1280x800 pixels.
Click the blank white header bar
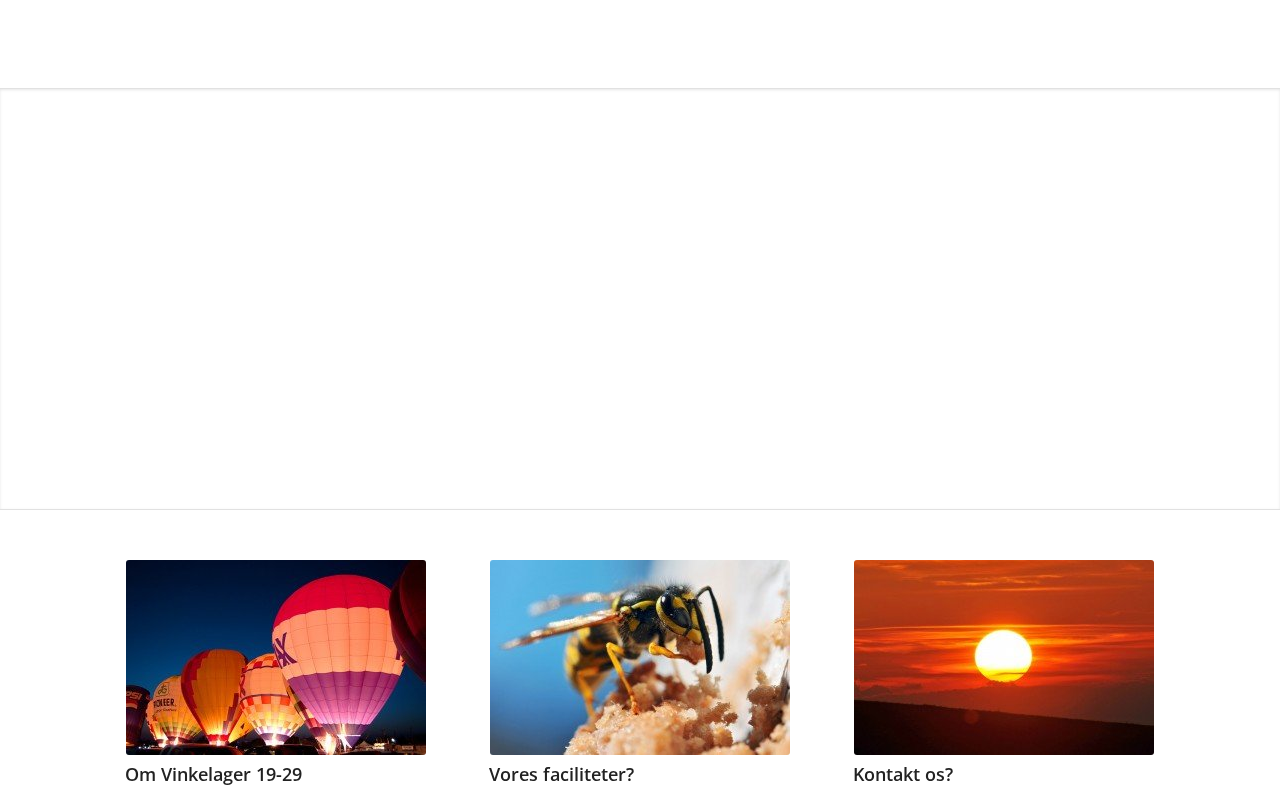640,44
